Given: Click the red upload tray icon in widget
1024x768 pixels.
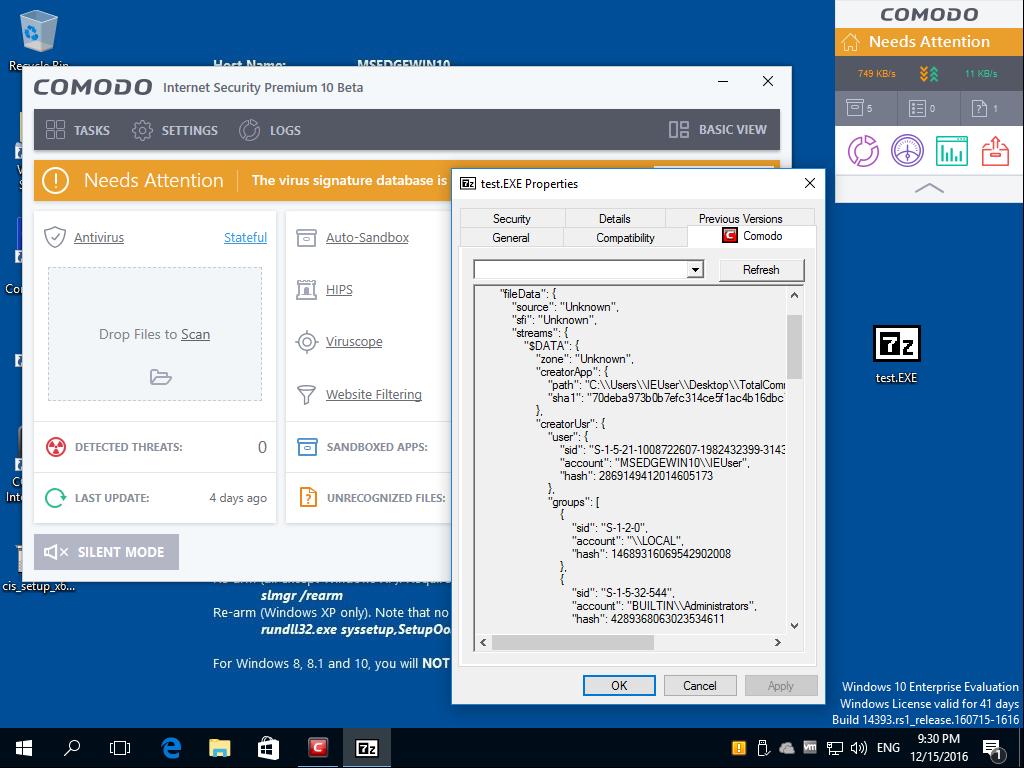Looking at the screenshot, I should (x=995, y=151).
